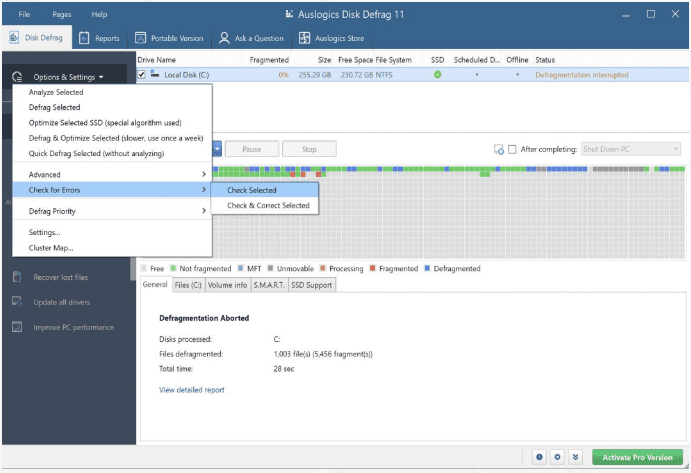691x473 pixels.
Task: Open Cluster Map... from the menu
Action: [51, 248]
